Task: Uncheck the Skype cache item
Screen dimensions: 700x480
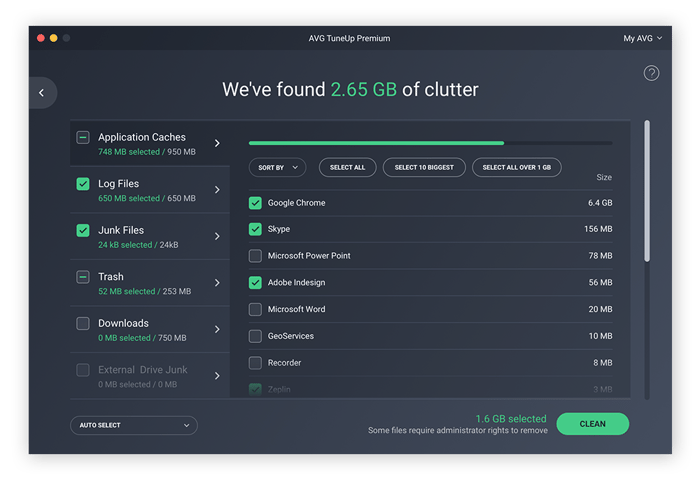Action: 255,229
